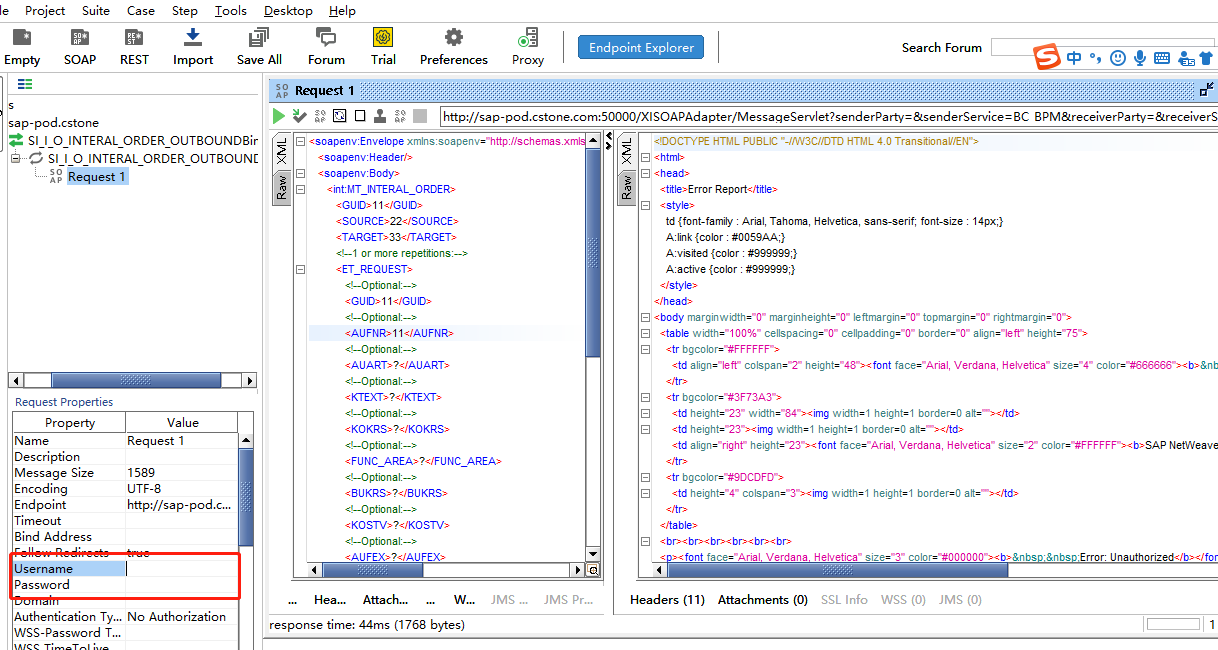Click the empty square request toolbar icon
This screenshot has width=1218, height=650.
coord(360,116)
